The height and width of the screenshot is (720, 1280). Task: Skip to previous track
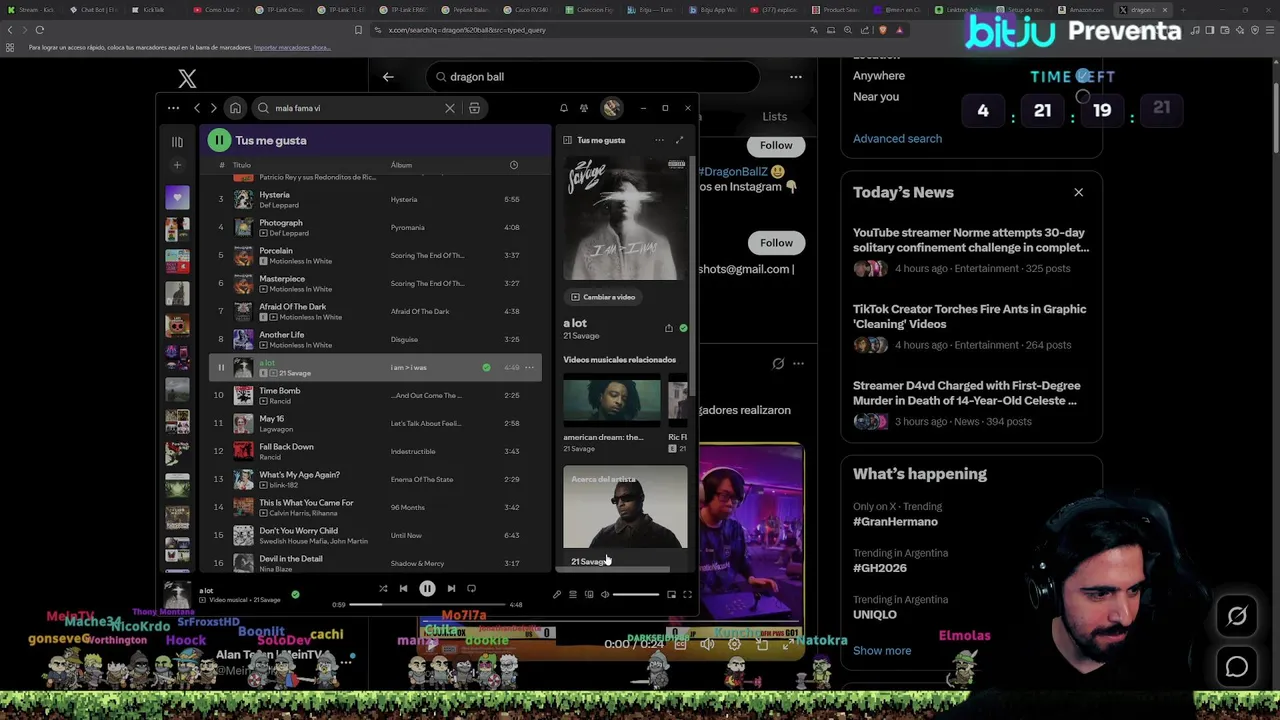[x=403, y=589]
